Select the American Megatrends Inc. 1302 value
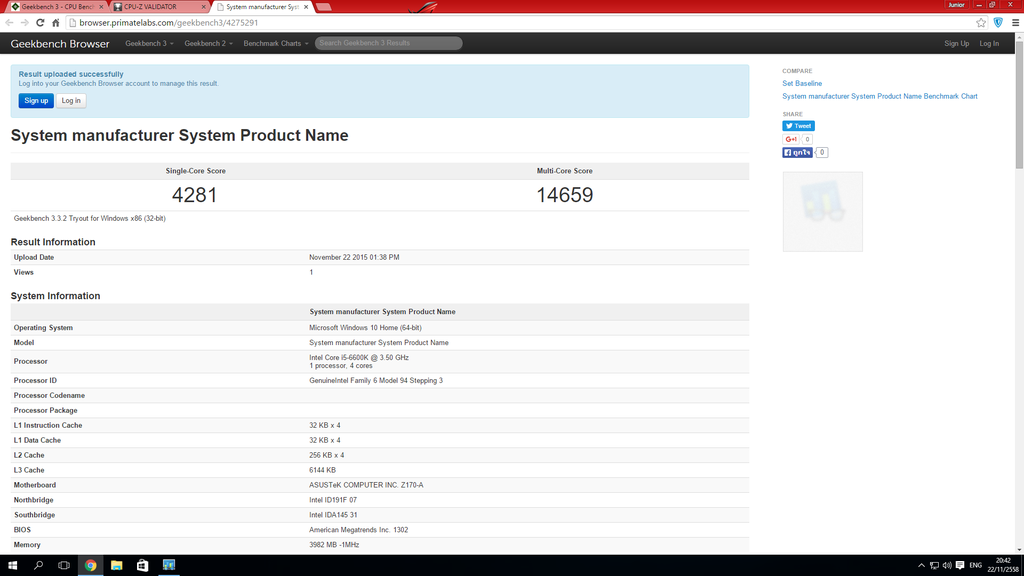Viewport: 1024px width, 576px height. click(359, 530)
